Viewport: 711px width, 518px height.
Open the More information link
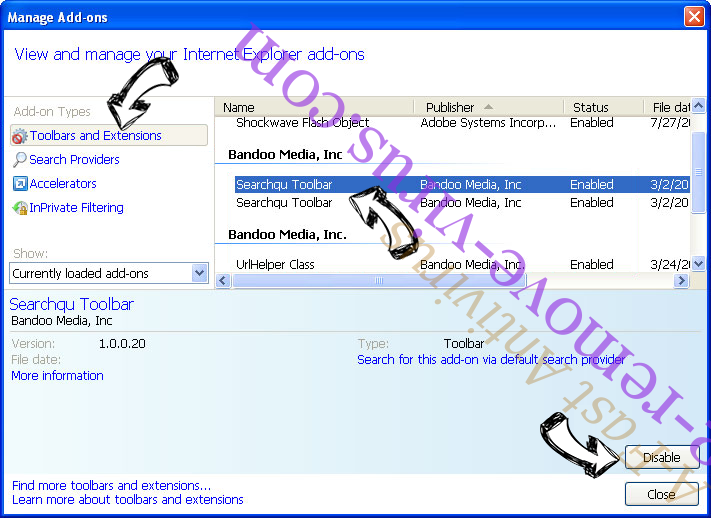58,376
